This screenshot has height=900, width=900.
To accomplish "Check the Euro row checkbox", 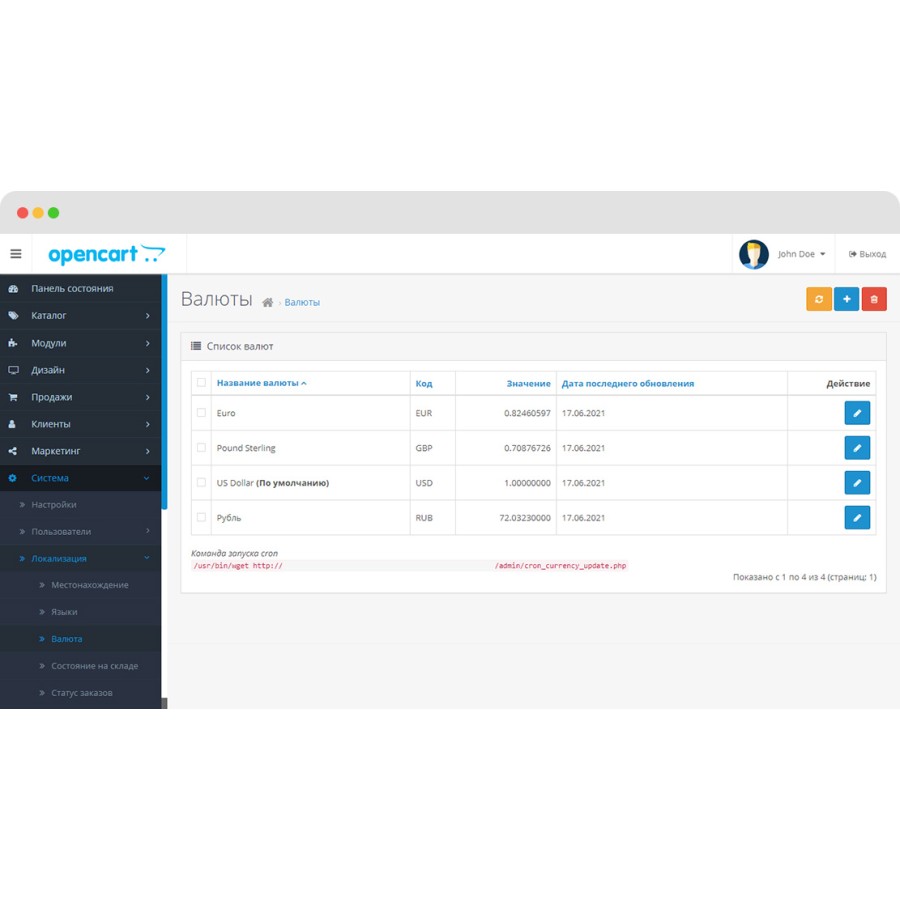I will [x=201, y=413].
